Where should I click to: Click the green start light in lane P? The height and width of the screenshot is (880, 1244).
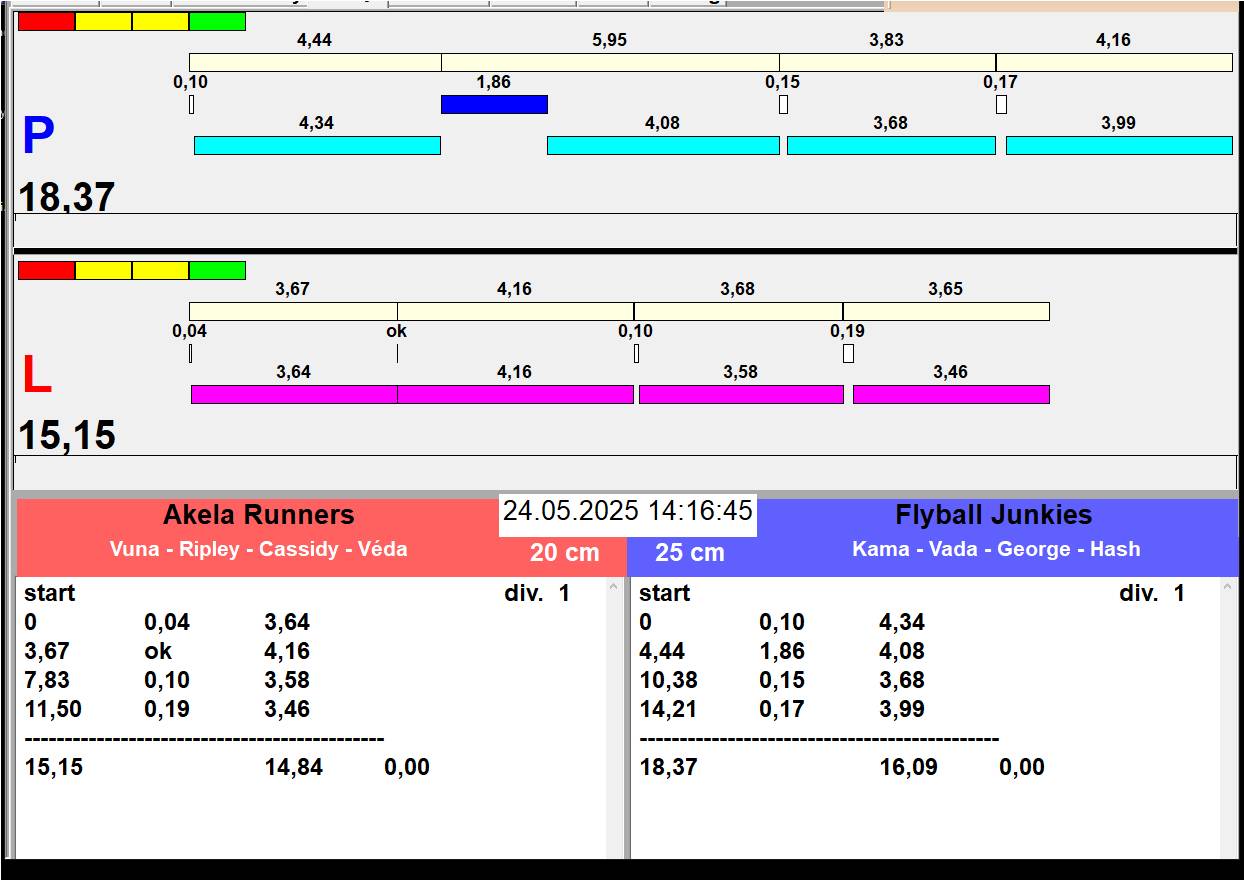click(217, 21)
